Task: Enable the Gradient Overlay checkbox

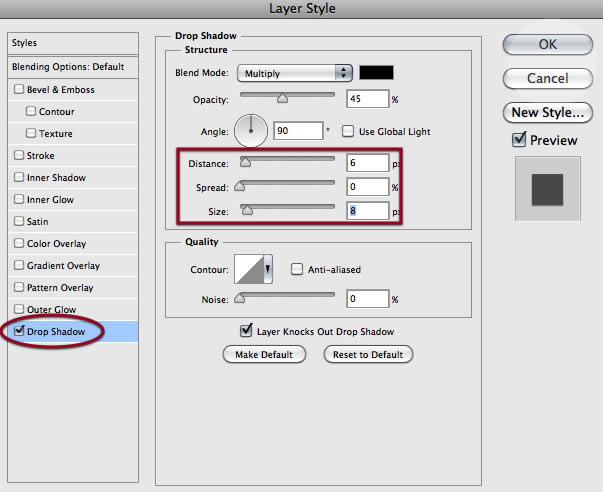Action: [18, 265]
